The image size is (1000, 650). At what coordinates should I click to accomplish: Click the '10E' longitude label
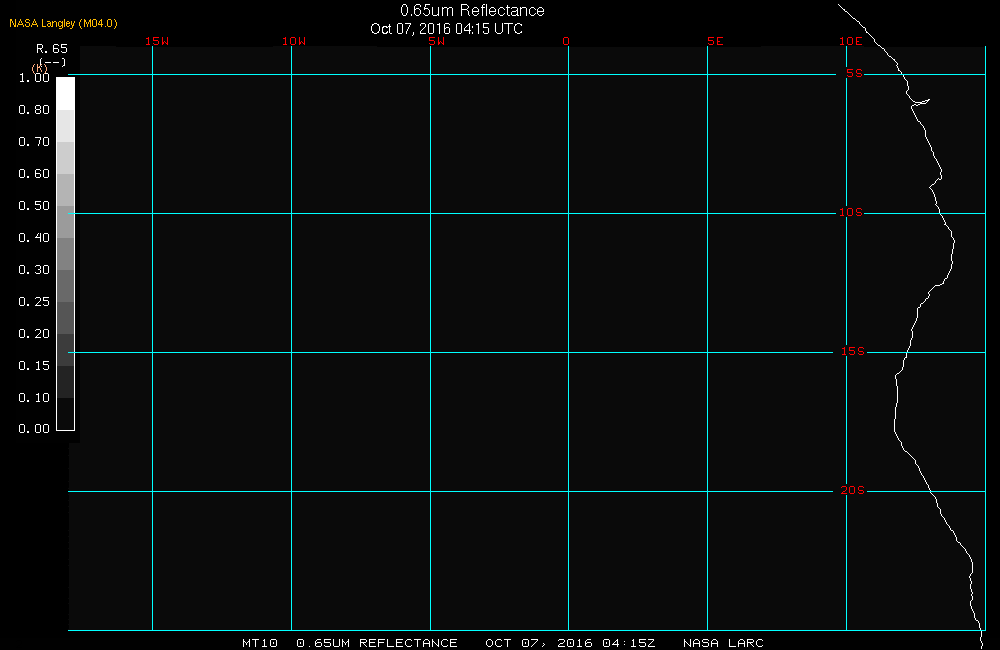click(851, 41)
